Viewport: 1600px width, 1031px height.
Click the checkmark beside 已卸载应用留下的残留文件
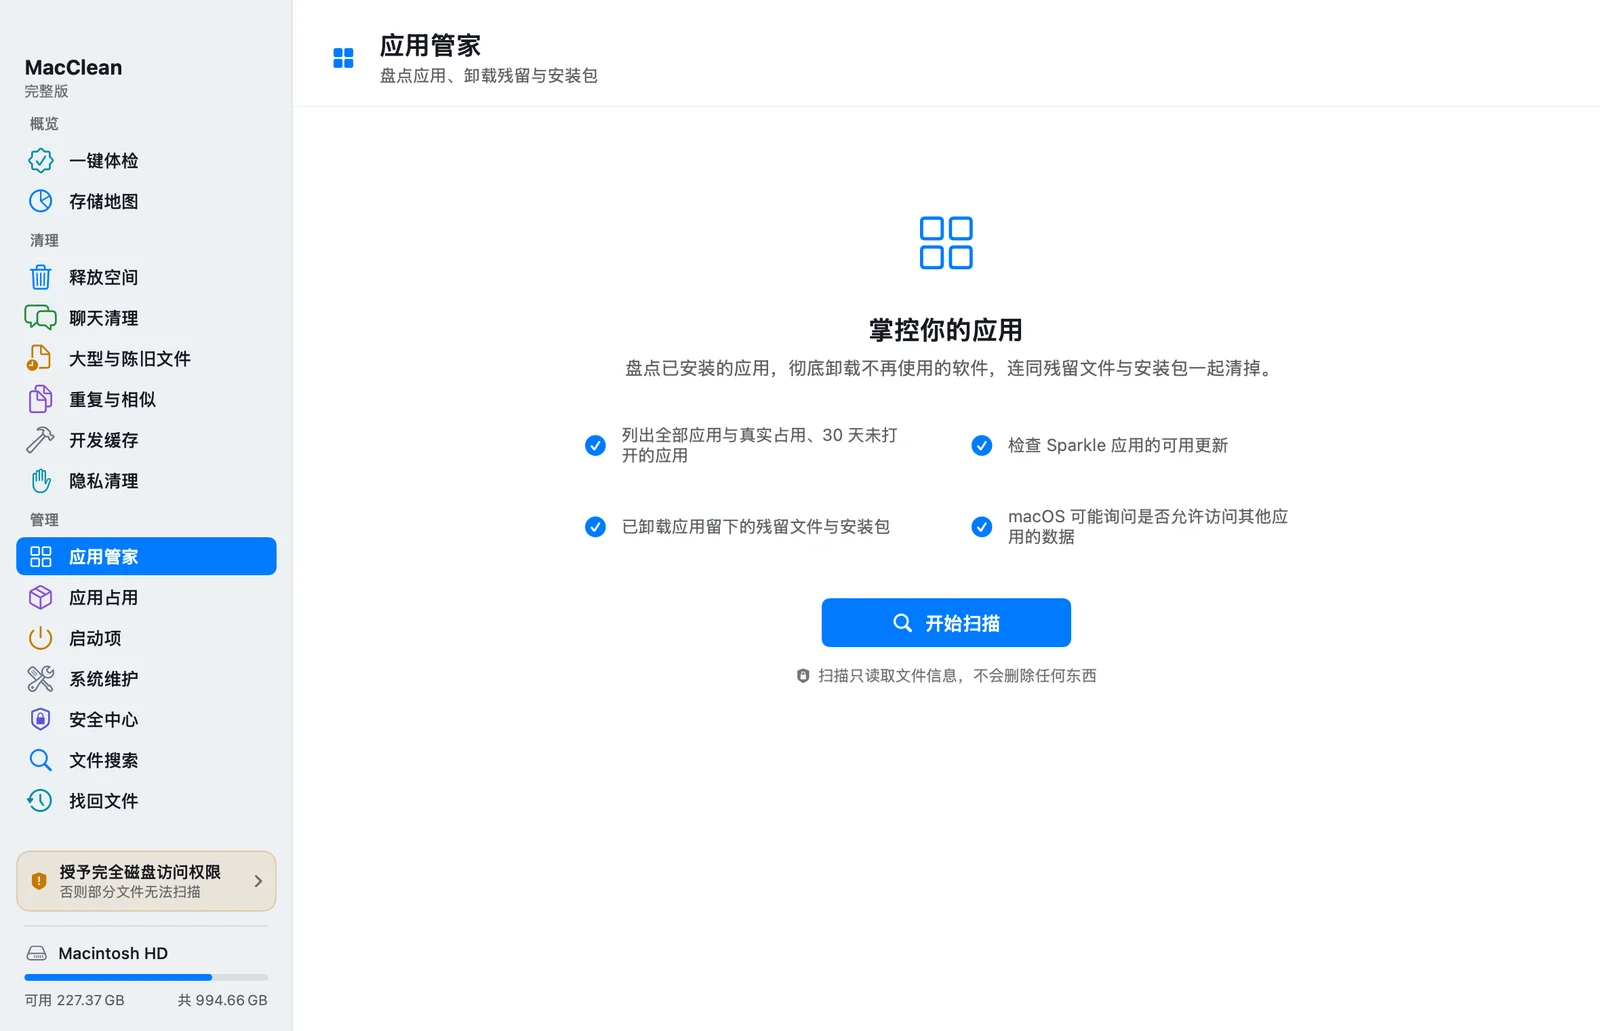point(595,527)
